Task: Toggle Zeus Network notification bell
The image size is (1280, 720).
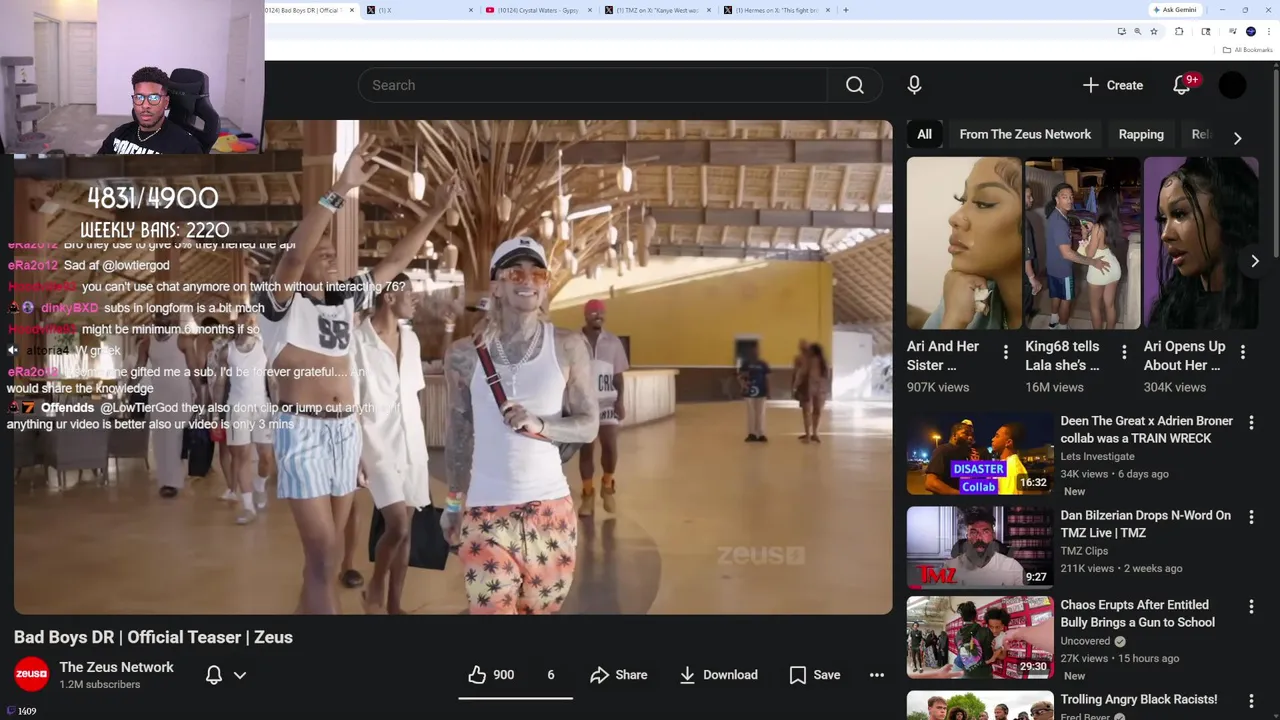Action: [x=214, y=675]
